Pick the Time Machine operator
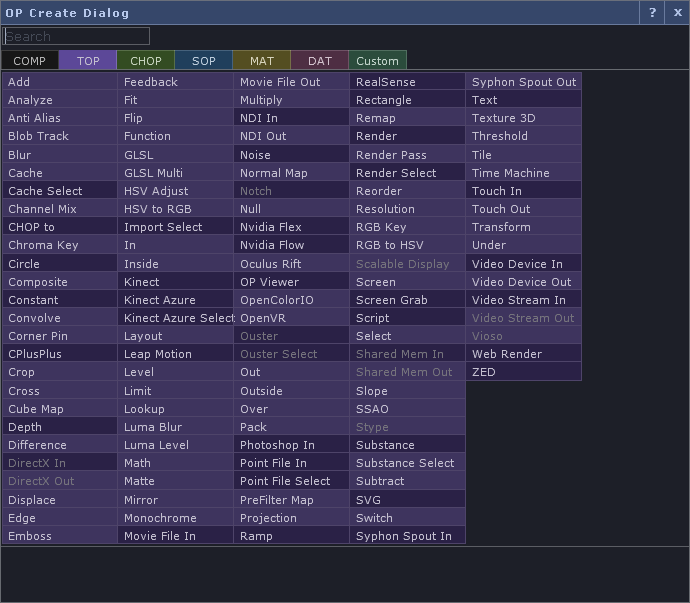 (x=524, y=173)
